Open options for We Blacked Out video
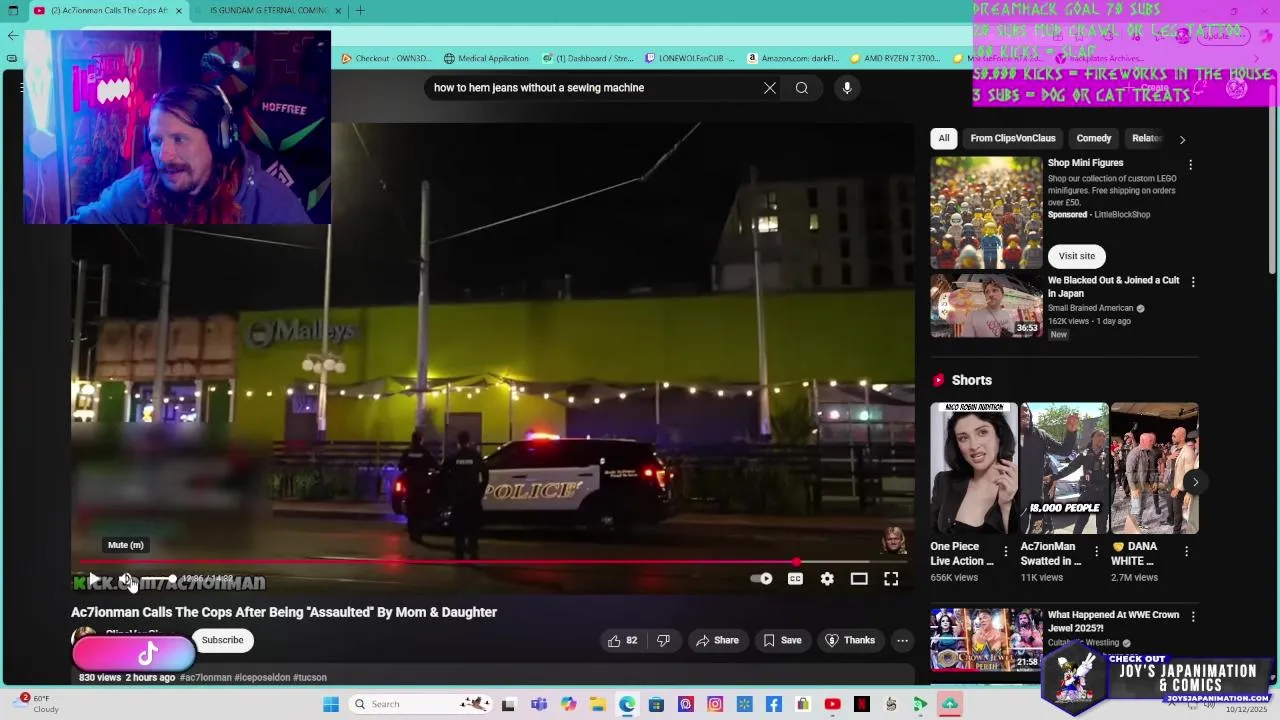The width and height of the screenshot is (1280, 720). pyautogui.click(x=1192, y=282)
